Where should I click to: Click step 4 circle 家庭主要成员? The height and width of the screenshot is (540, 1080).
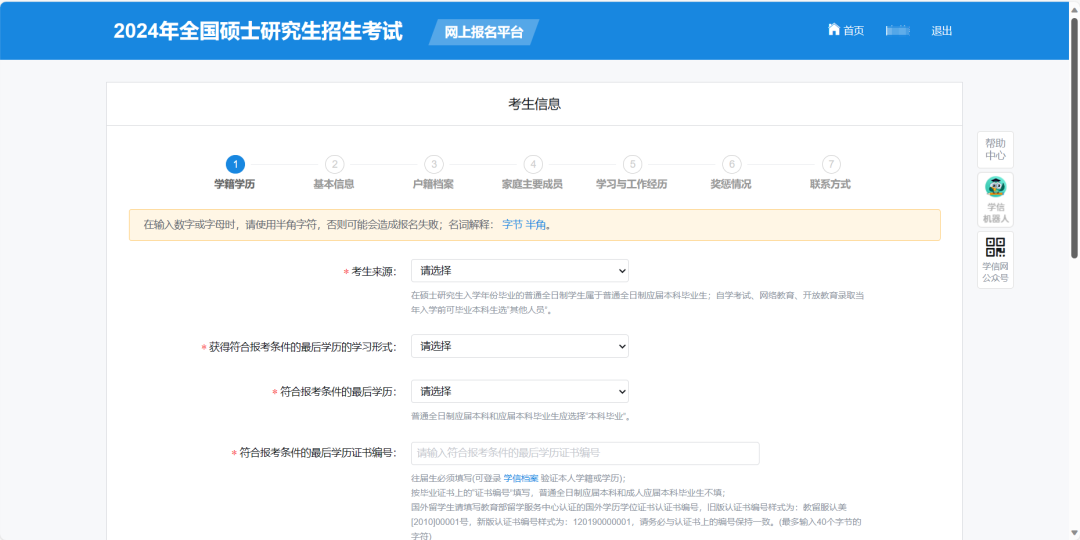pyautogui.click(x=533, y=165)
